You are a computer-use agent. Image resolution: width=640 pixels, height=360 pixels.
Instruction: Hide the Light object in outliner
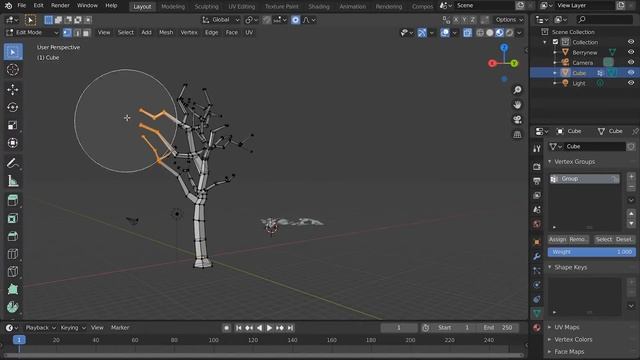(631, 83)
